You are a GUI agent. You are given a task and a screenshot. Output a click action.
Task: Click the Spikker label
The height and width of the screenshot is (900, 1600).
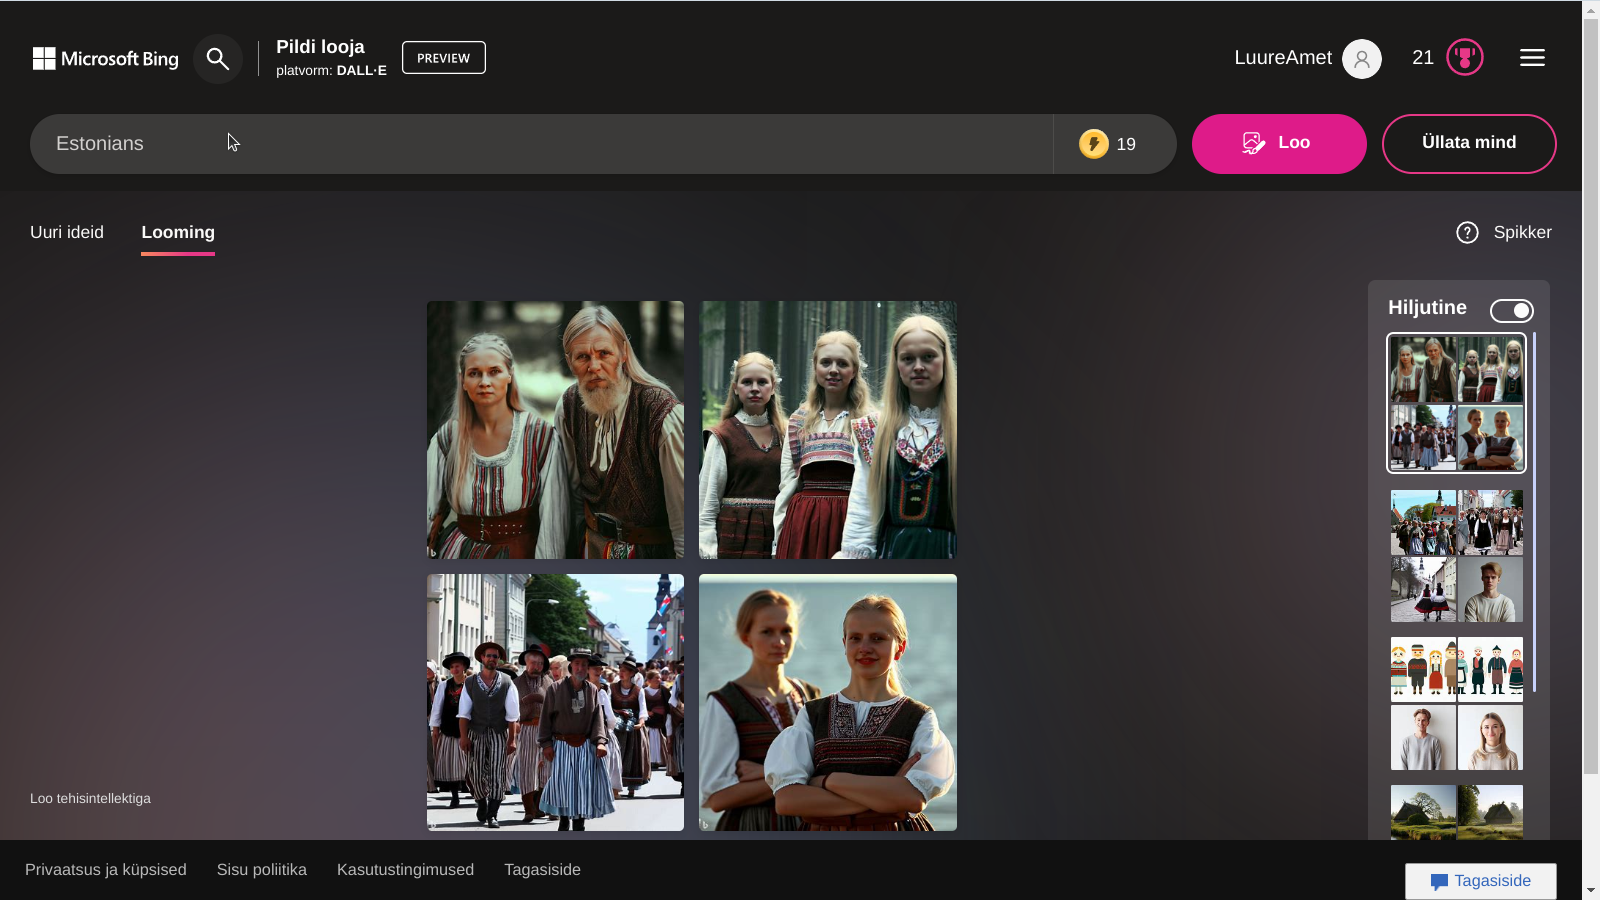[x=1522, y=232]
